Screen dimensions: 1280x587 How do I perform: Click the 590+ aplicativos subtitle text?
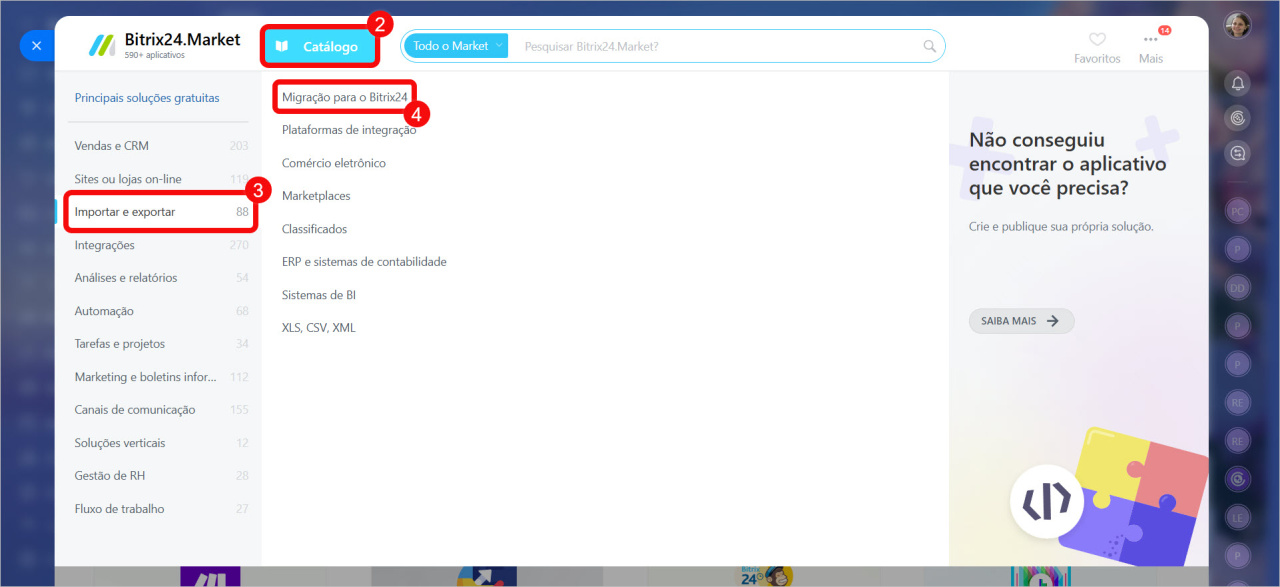155,56
